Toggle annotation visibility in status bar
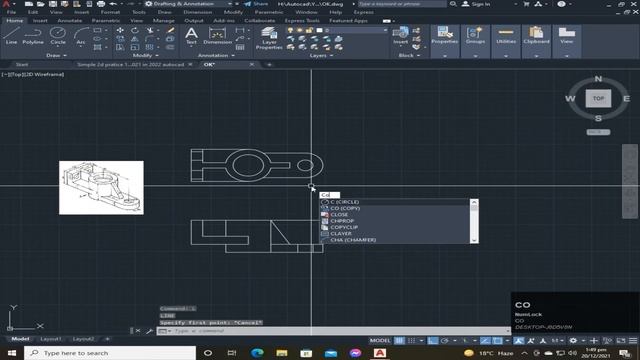This screenshot has height=360, width=640. click(519, 341)
